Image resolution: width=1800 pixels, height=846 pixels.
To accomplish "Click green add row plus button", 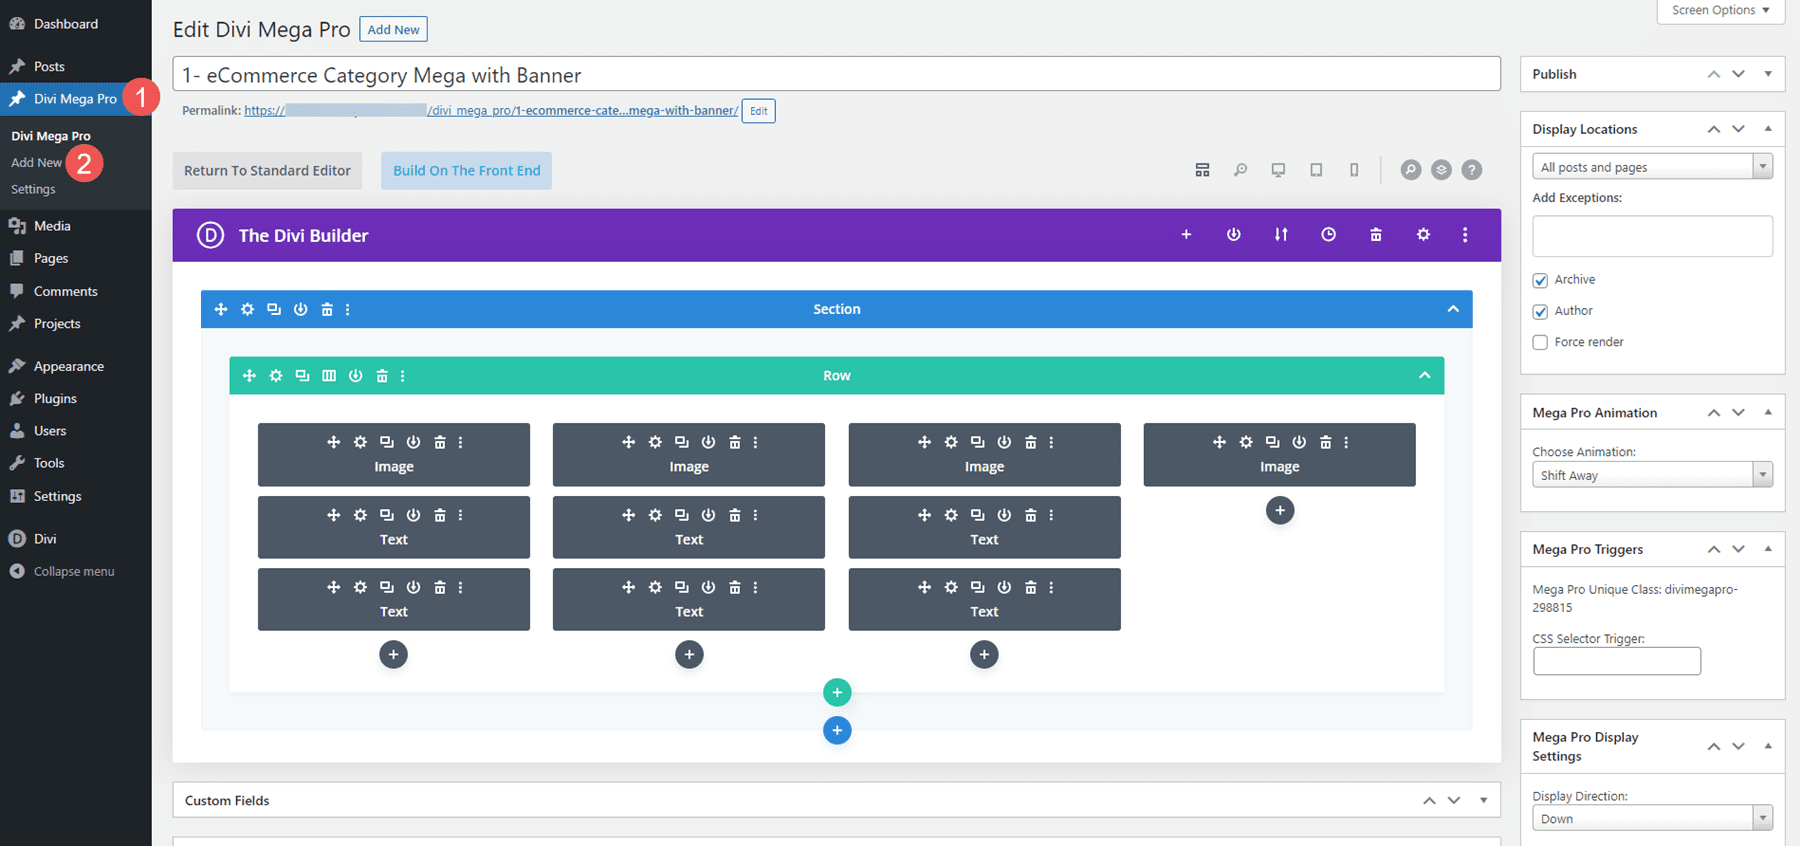I will tap(837, 692).
